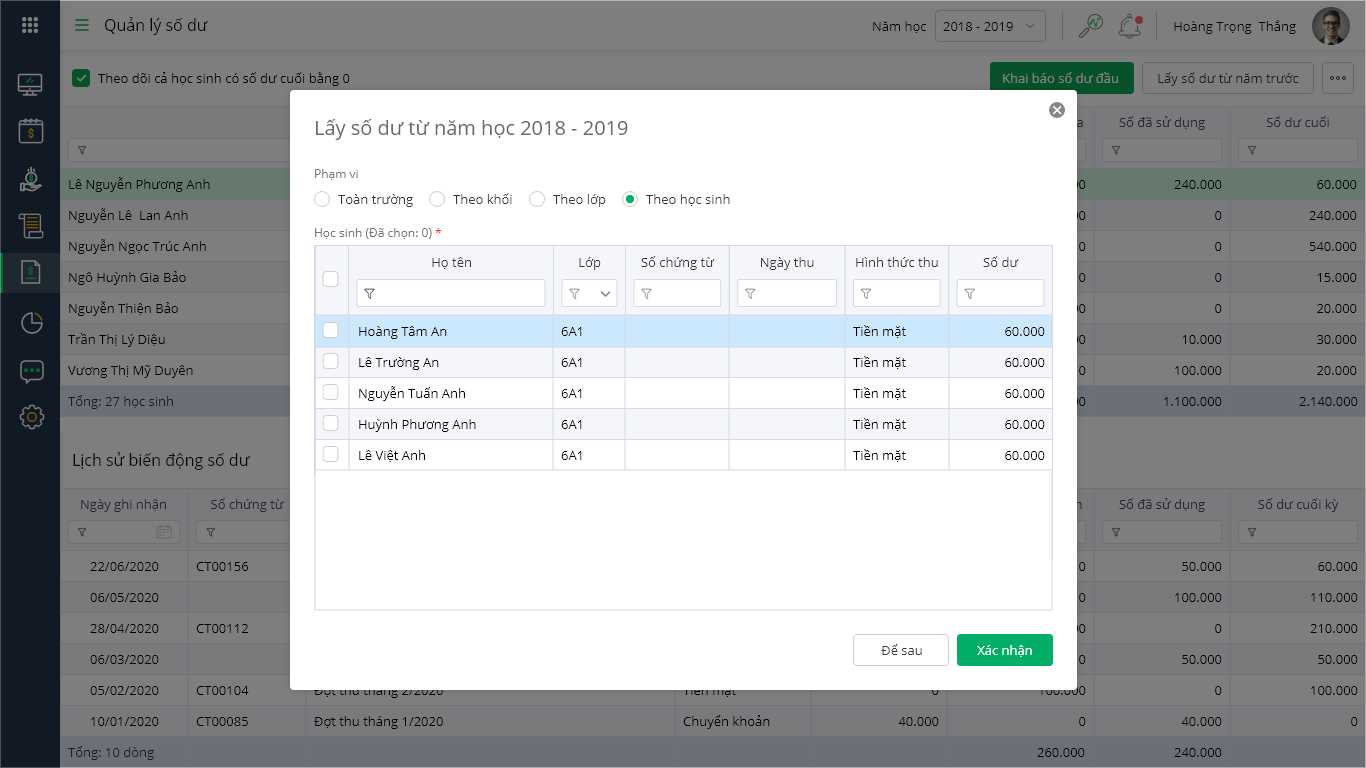This screenshot has height=768, width=1366.
Task: Open the dashboard monitor sidebar icon
Action: point(31,84)
